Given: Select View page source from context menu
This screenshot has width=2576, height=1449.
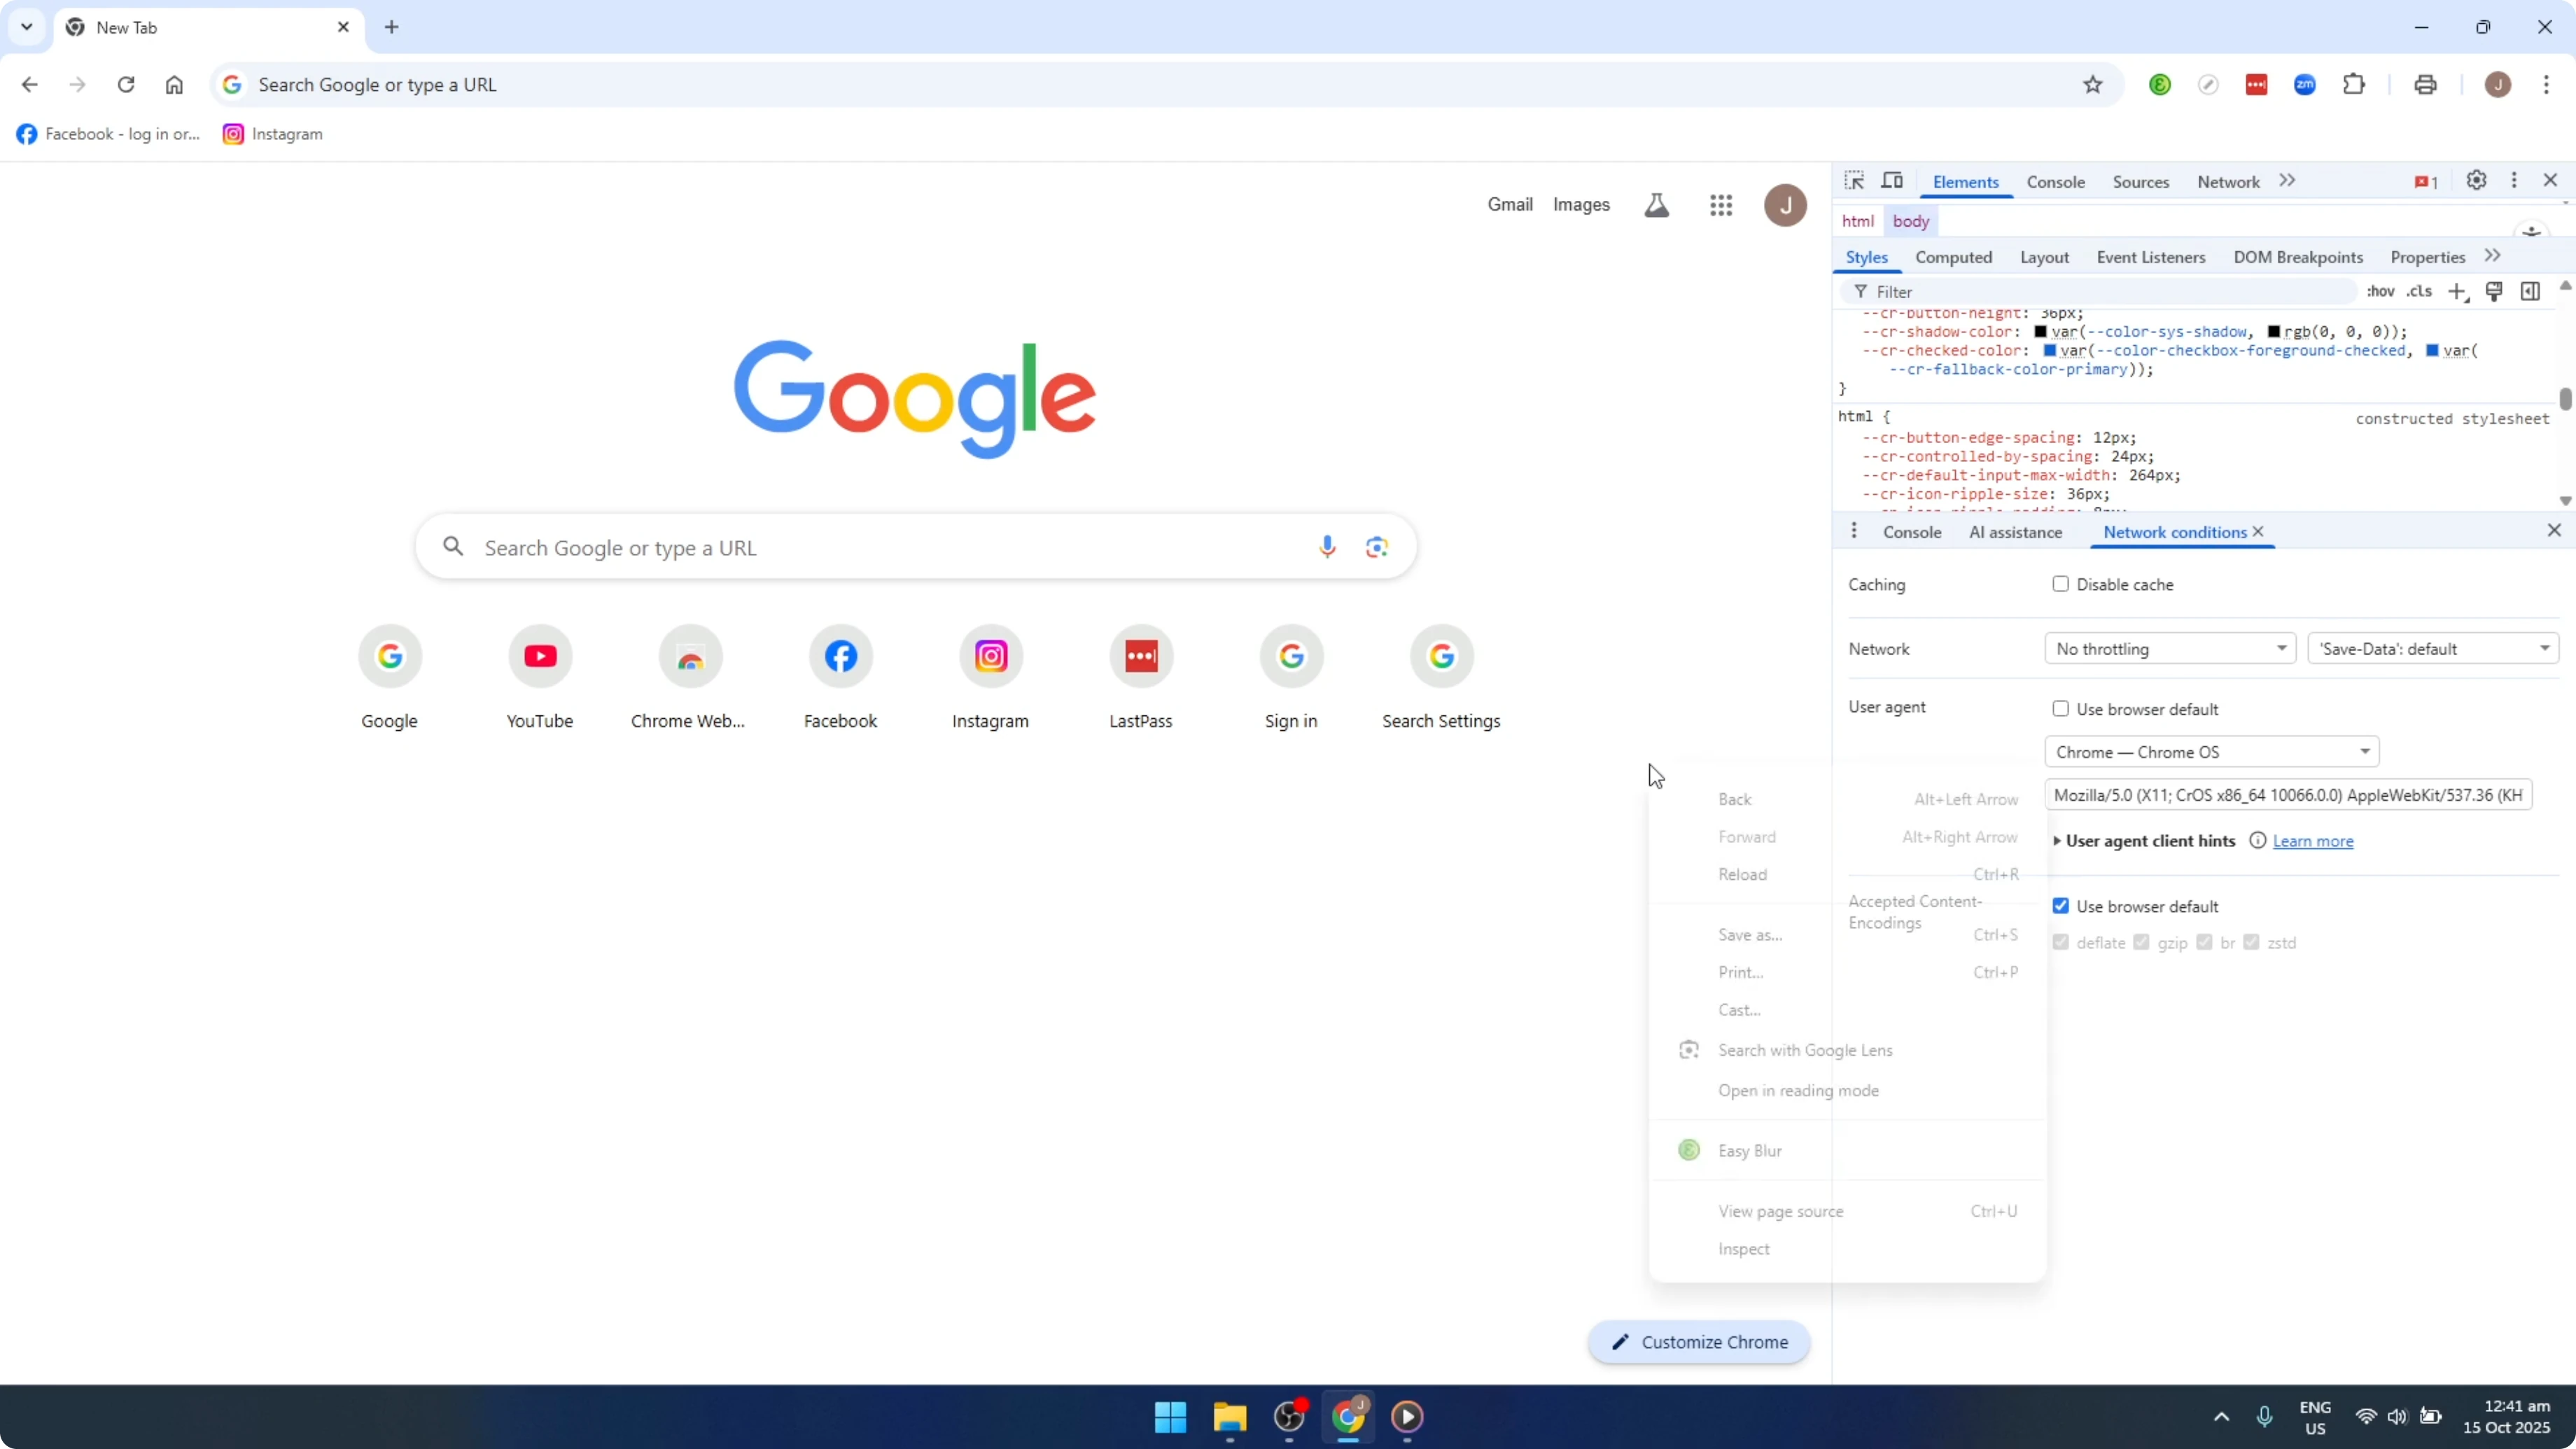Looking at the screenshot, I should [1781, 1211].
